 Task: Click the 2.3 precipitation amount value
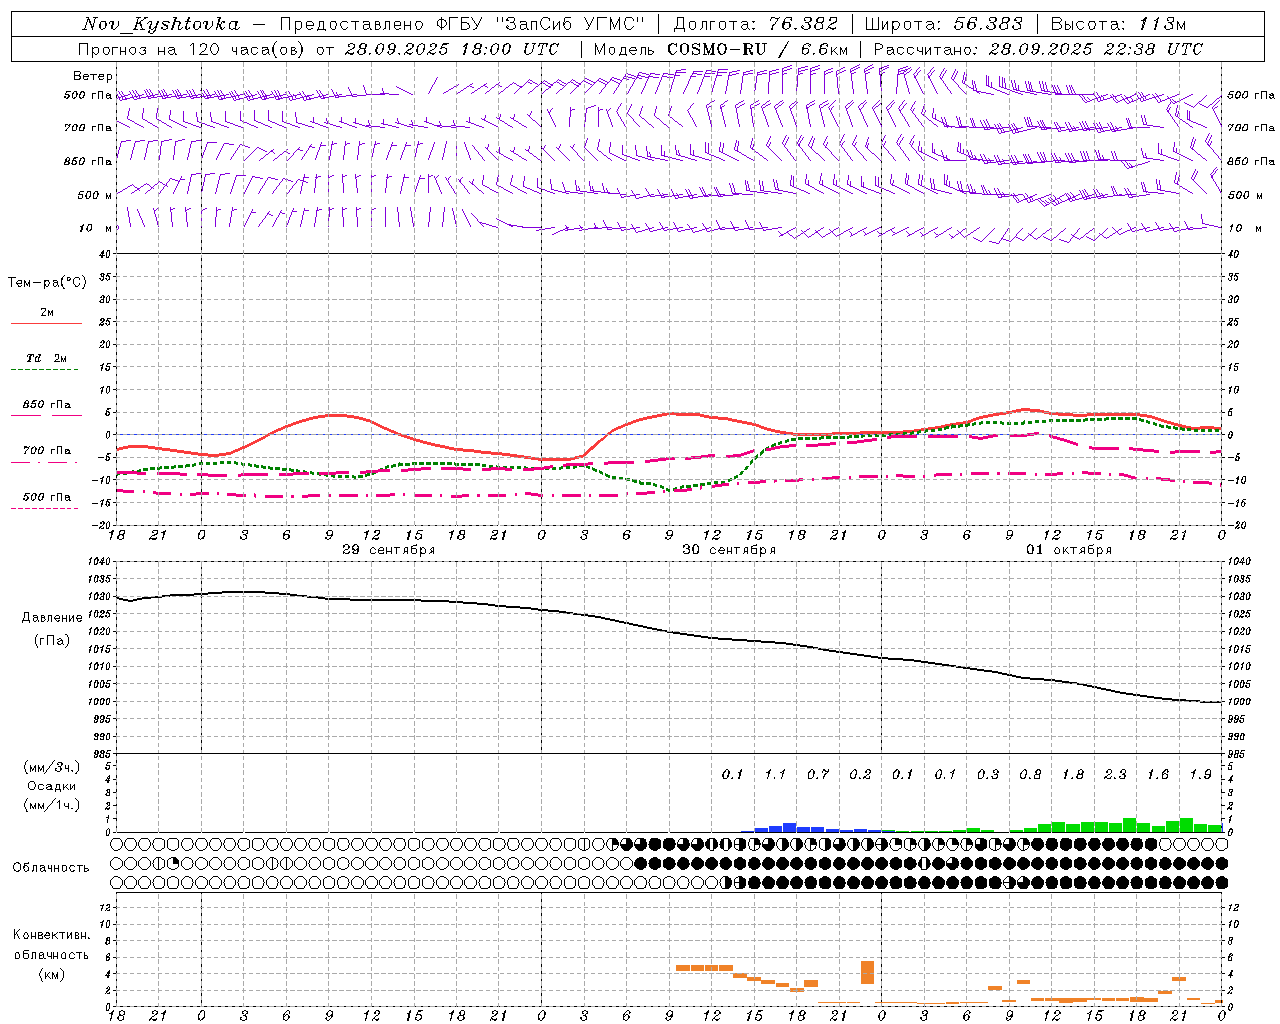[1115, 774]
